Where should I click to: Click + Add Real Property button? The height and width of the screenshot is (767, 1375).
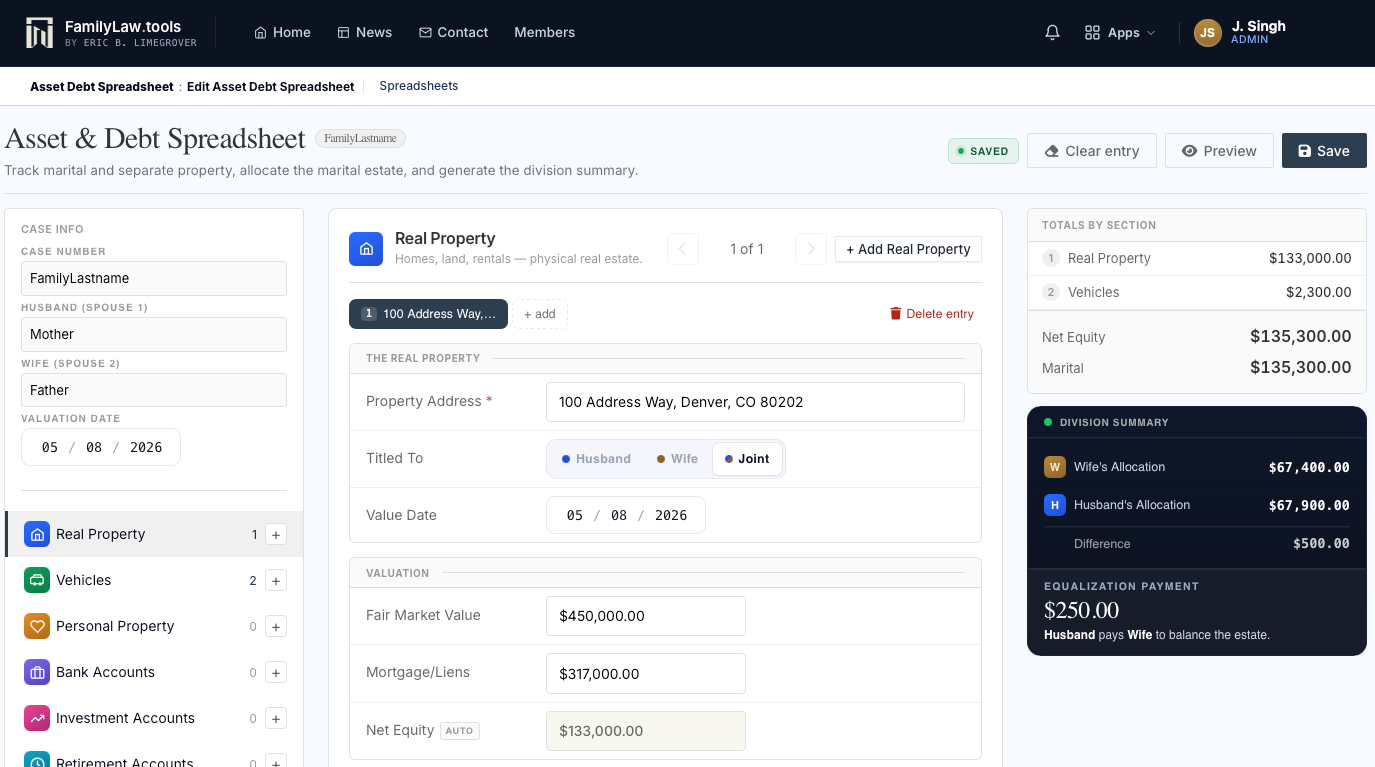tap(908, 249)
